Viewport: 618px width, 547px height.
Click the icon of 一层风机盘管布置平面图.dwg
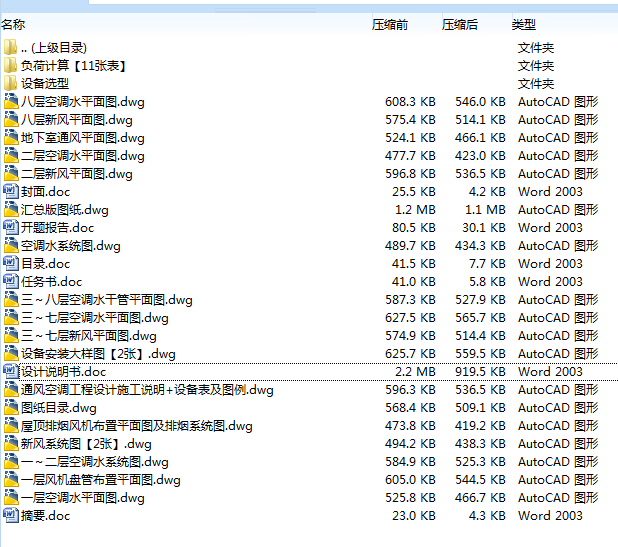[11, 480]
